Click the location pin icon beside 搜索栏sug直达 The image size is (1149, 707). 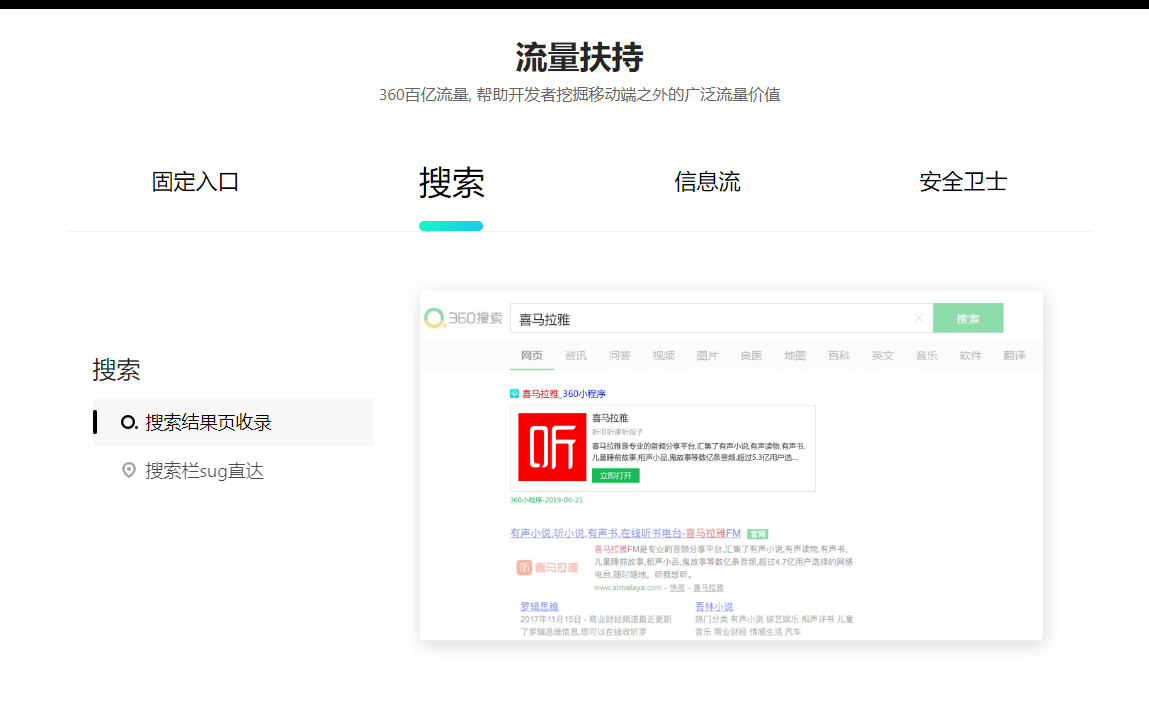click(129, 470)
